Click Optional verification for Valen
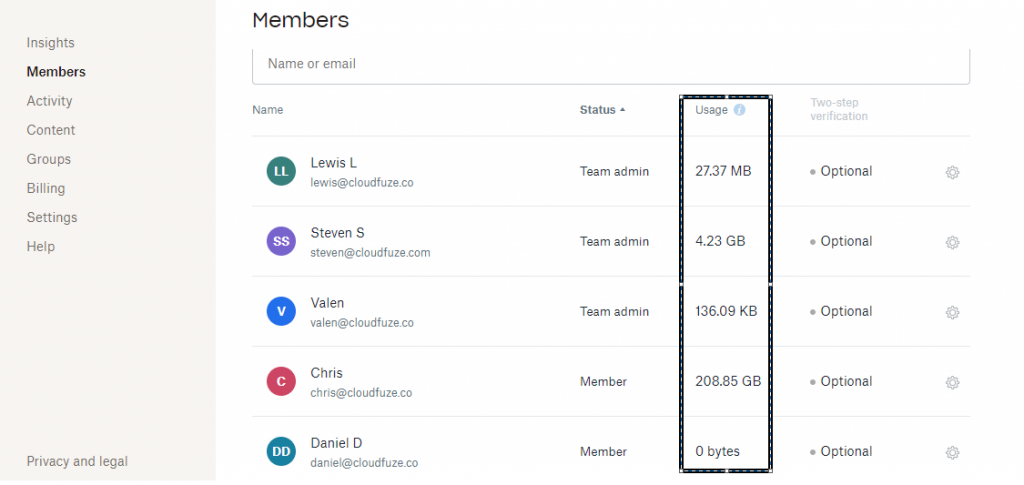 (x=841, y=311)
